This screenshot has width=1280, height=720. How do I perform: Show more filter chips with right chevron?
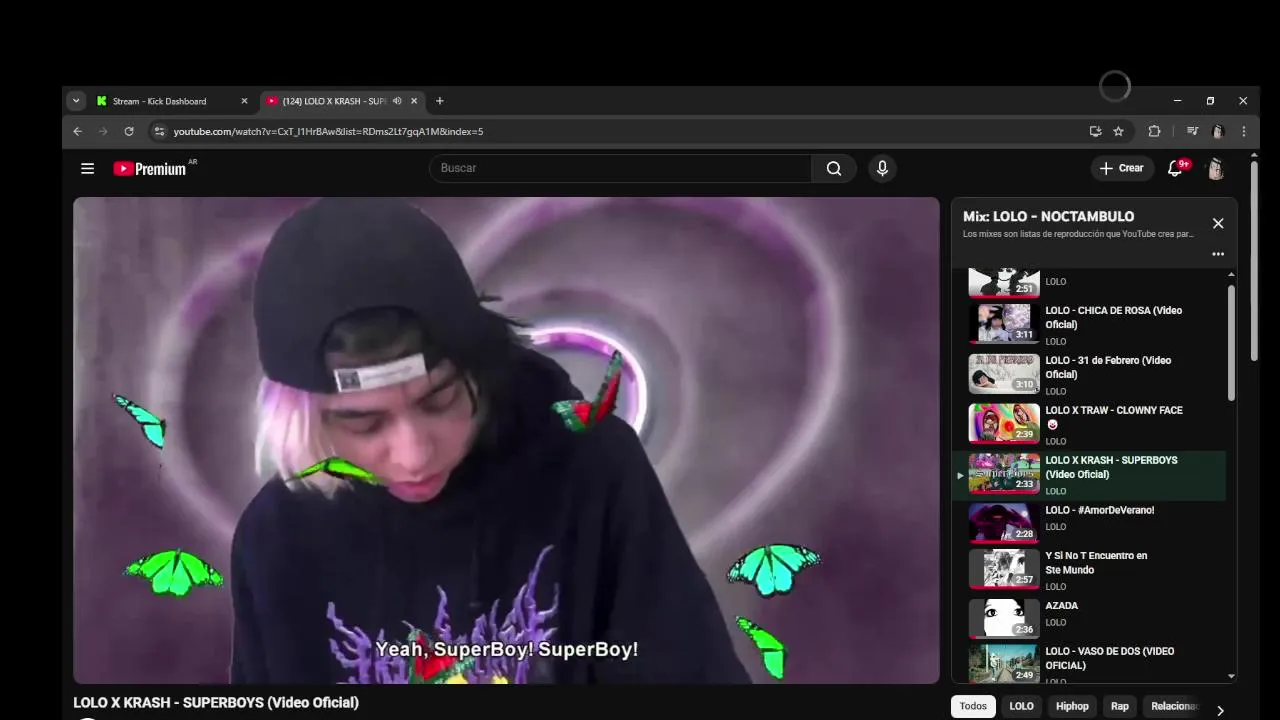pos(1220,710)
